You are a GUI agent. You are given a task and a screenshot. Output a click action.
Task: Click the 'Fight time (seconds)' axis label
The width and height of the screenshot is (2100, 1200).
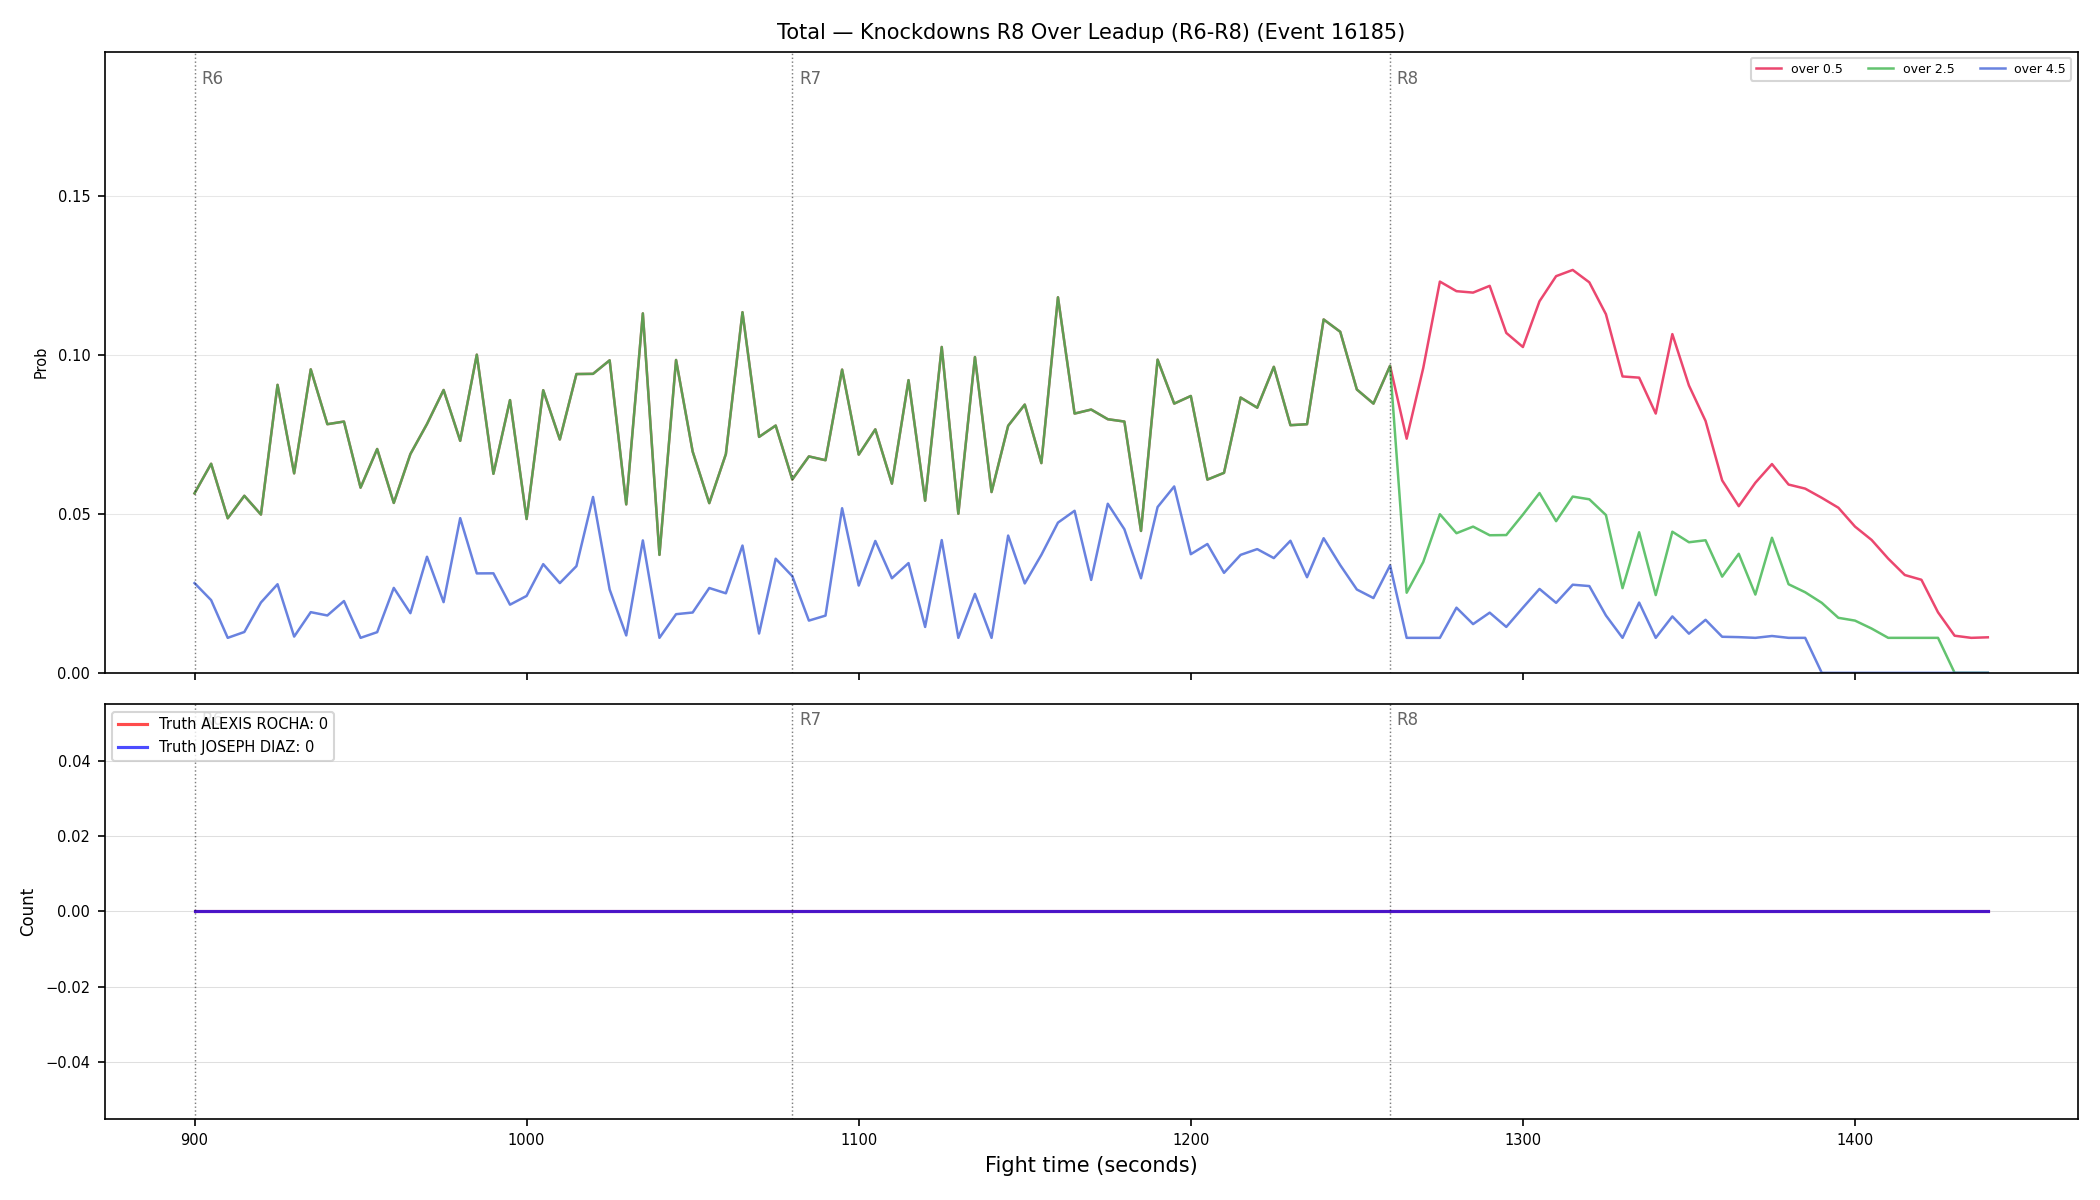pos(1090,1165)
